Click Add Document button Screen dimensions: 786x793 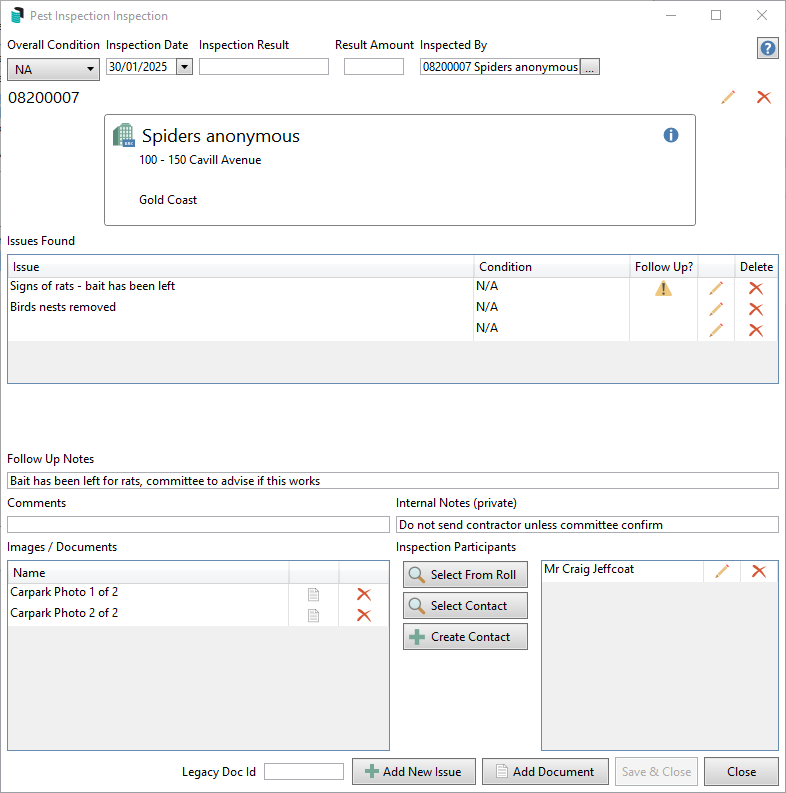[x=545, y=771]
